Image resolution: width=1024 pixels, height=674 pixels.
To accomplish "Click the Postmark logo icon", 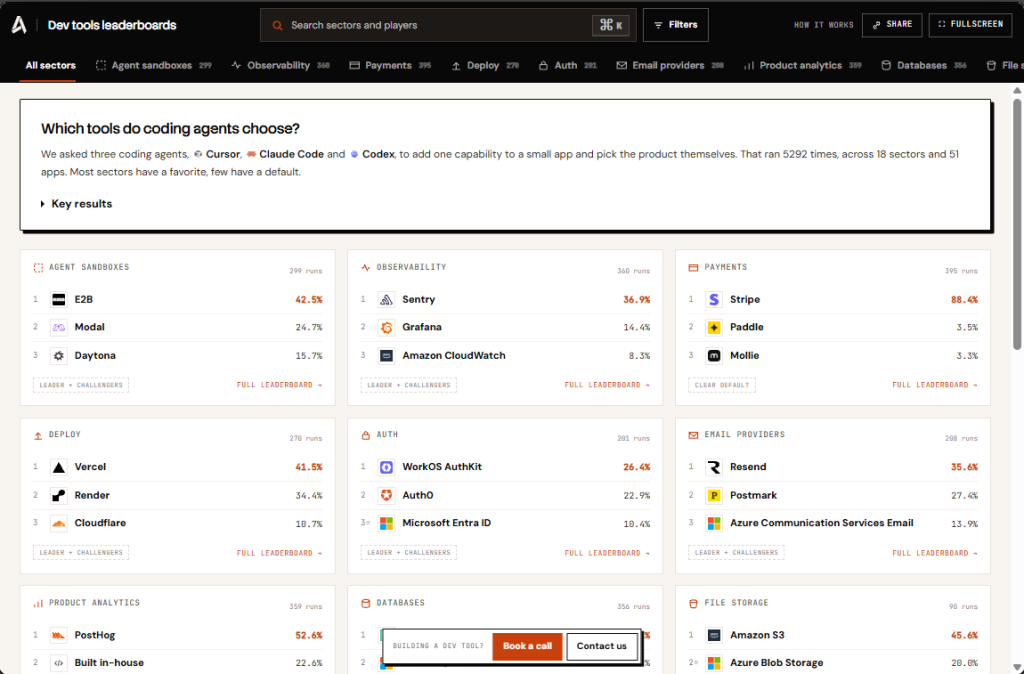I will (714, 496).
